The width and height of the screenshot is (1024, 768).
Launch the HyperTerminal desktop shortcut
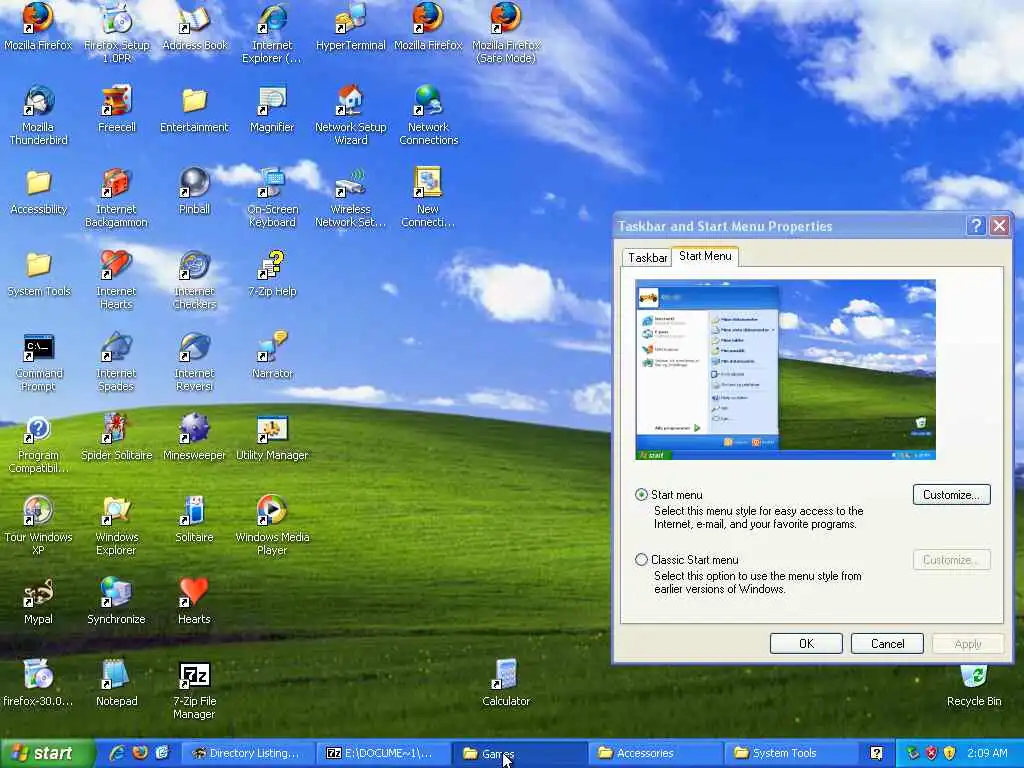[351, 26]
